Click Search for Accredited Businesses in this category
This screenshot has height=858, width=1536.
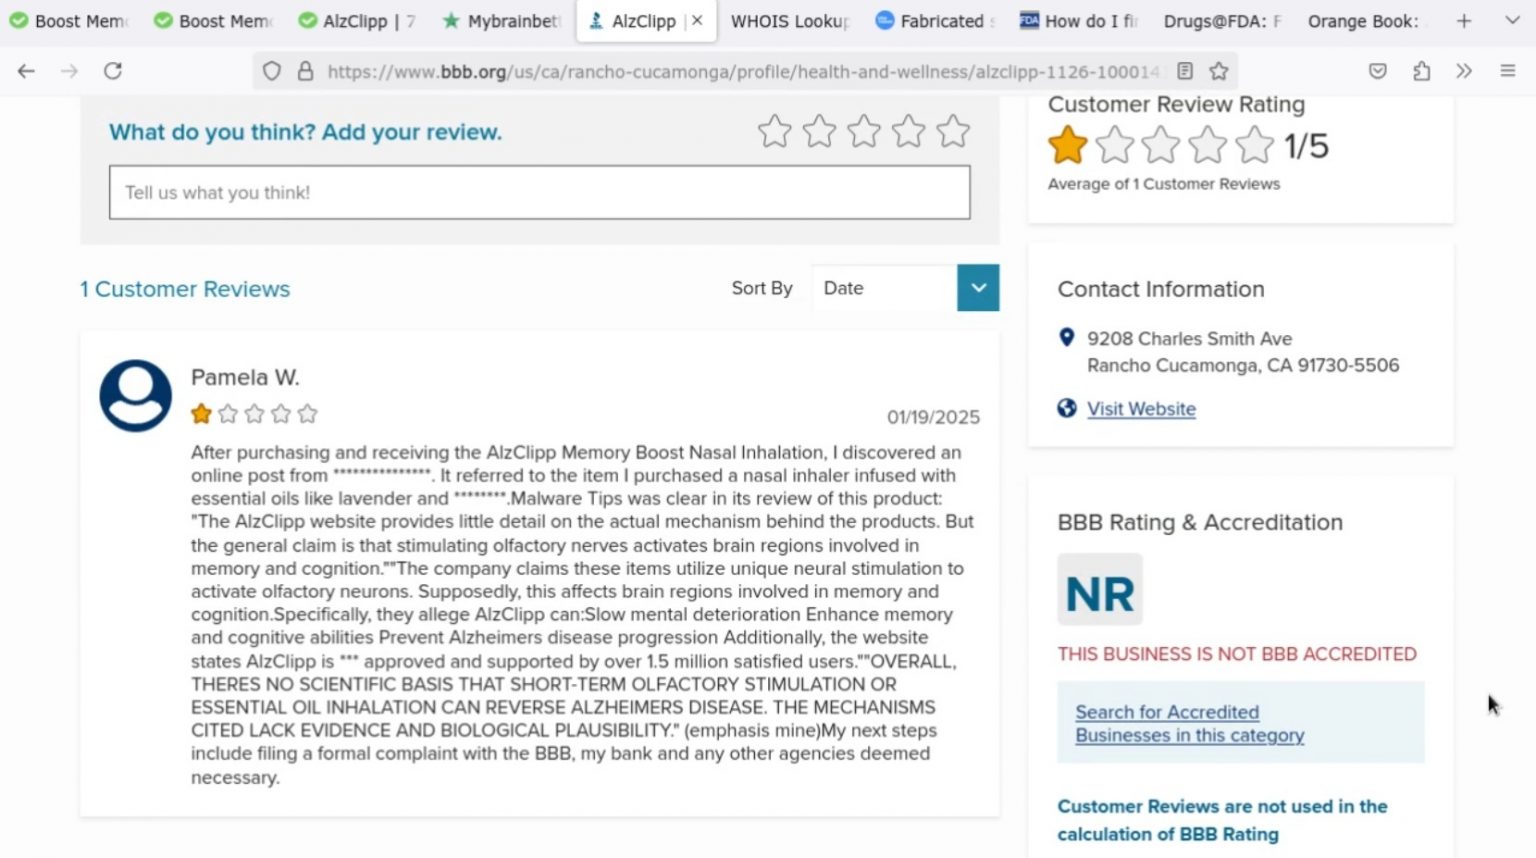pyautogui.click(x=1189, y=723)
